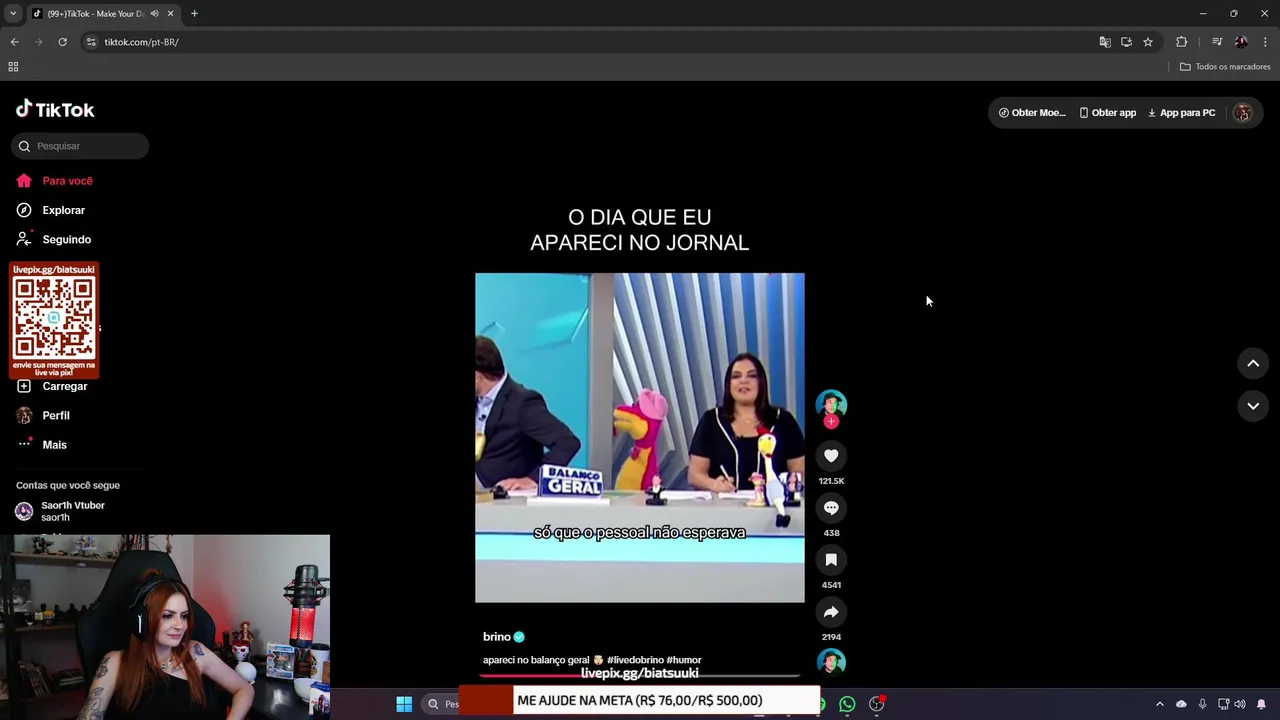The image size is (1280, 720).
Task: Mute the TikTok tab audio
Action: tap(154, 14)
